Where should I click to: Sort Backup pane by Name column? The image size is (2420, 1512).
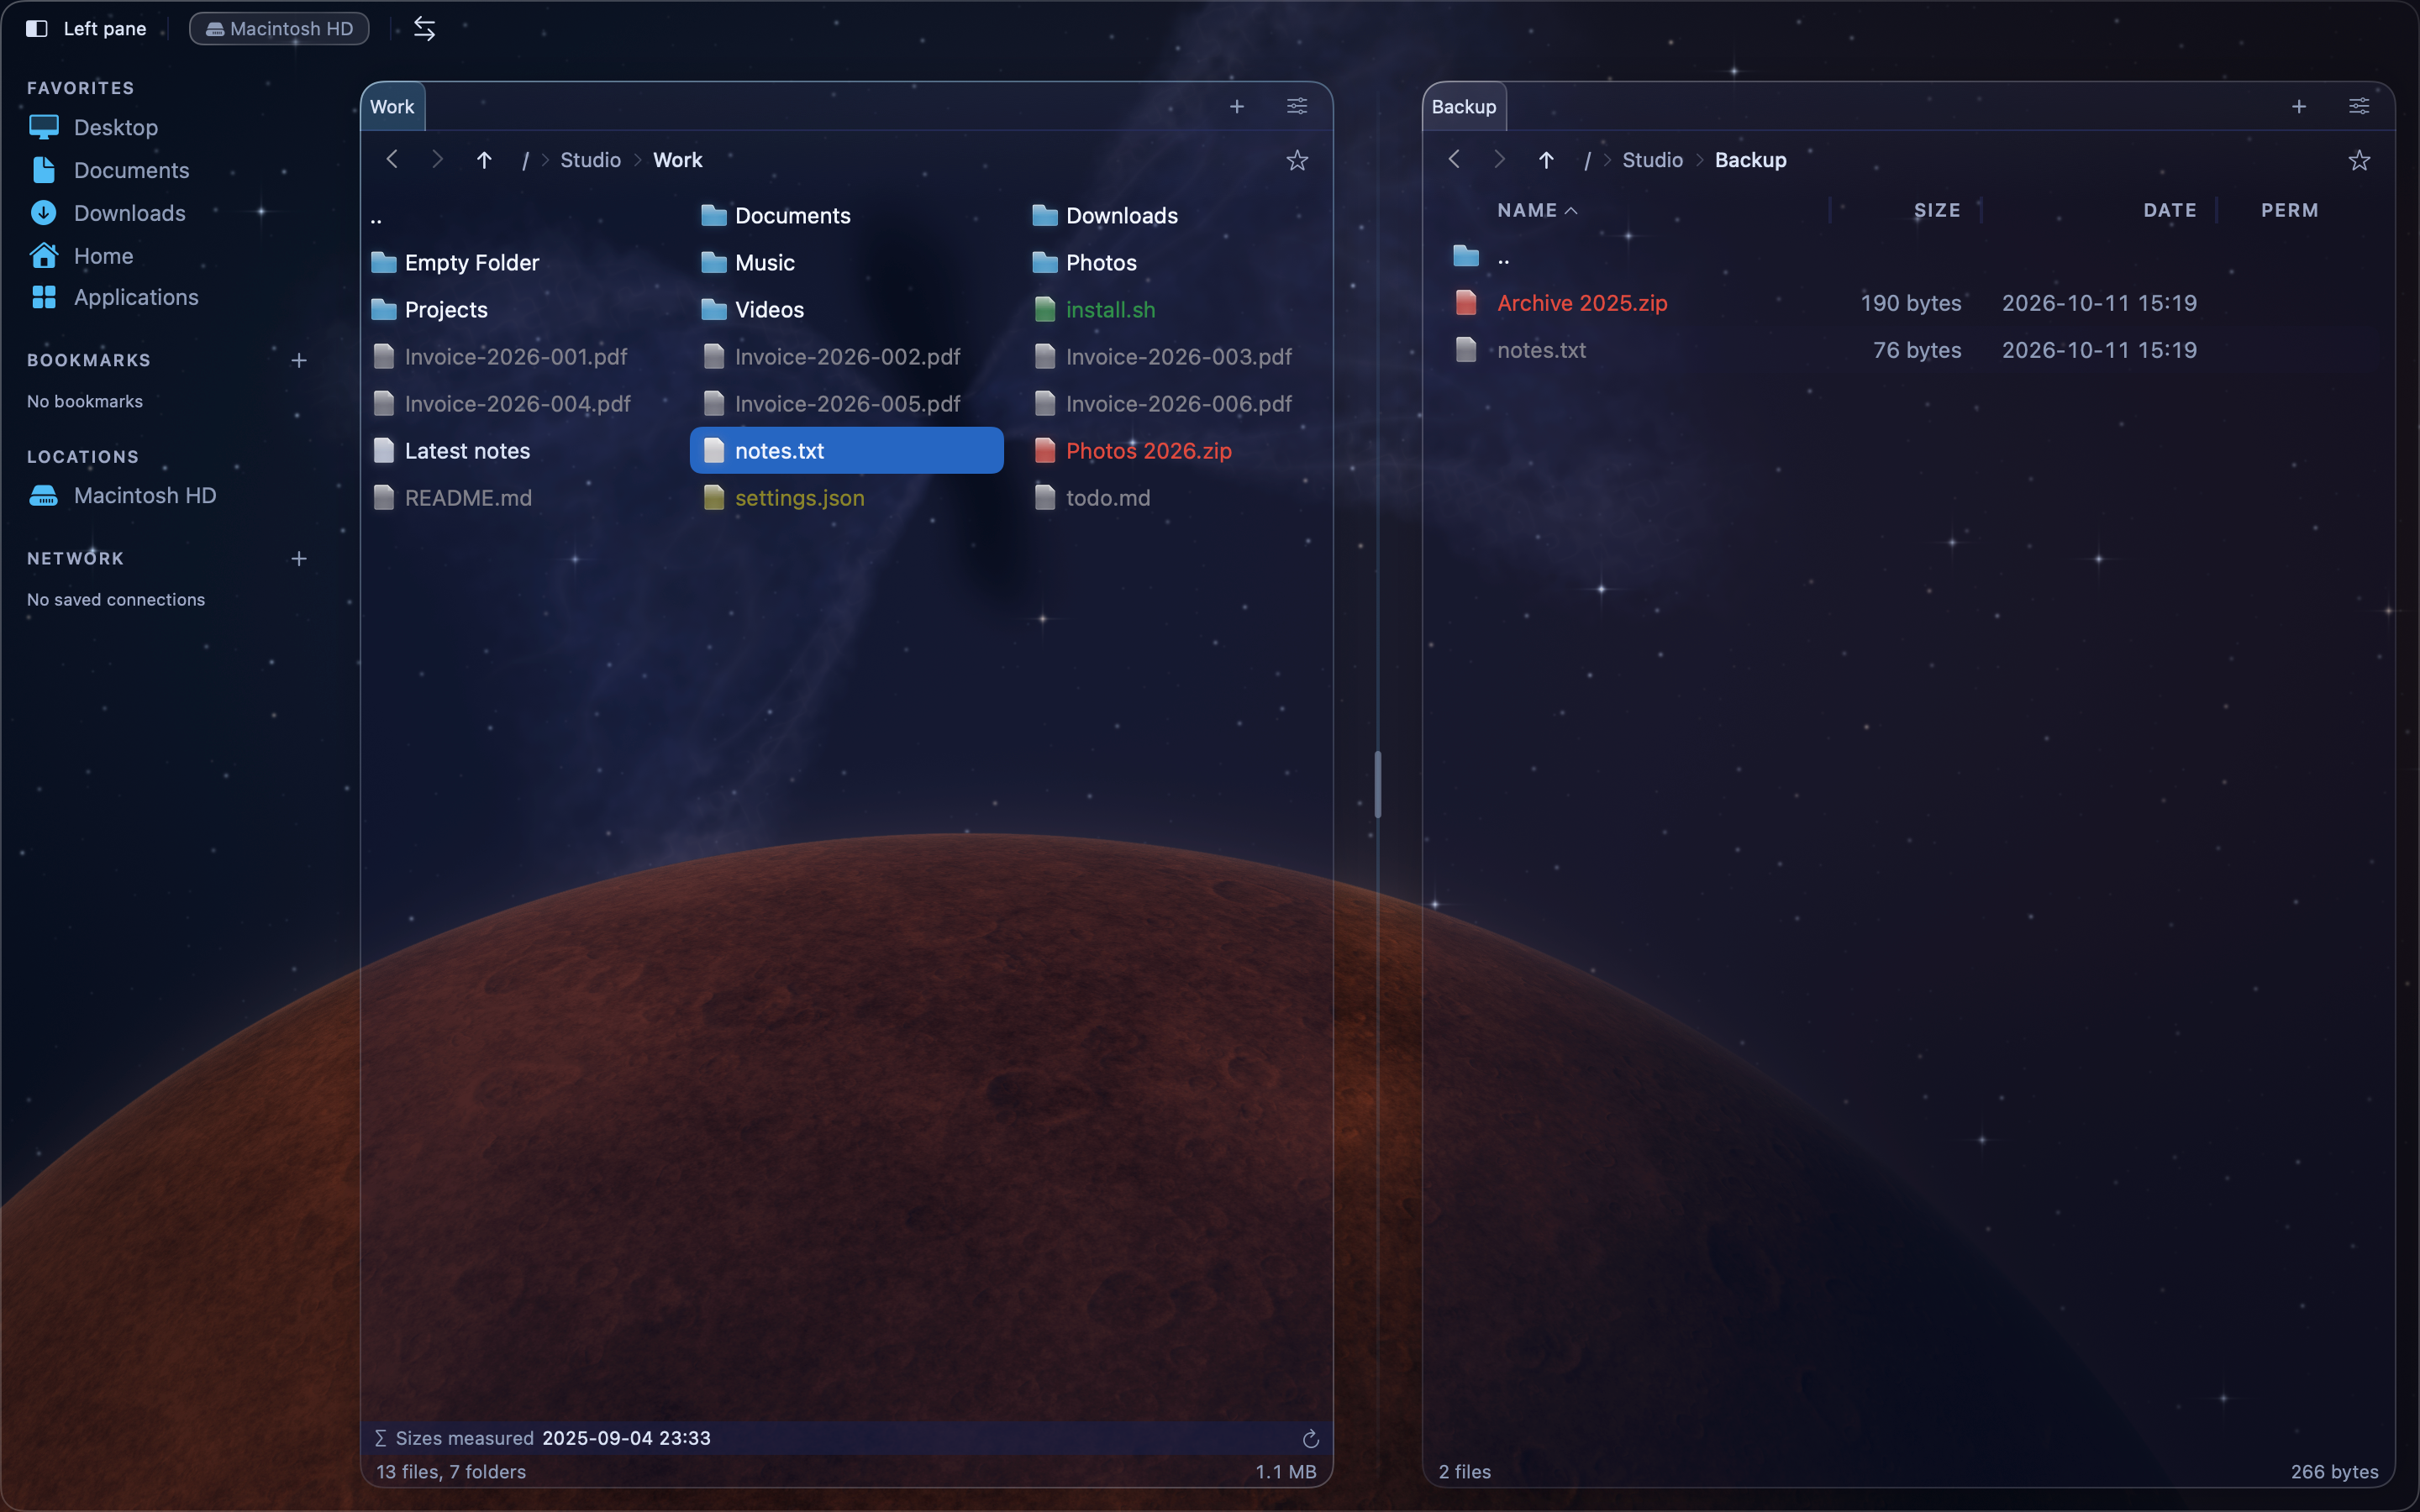pos(1537,210)
